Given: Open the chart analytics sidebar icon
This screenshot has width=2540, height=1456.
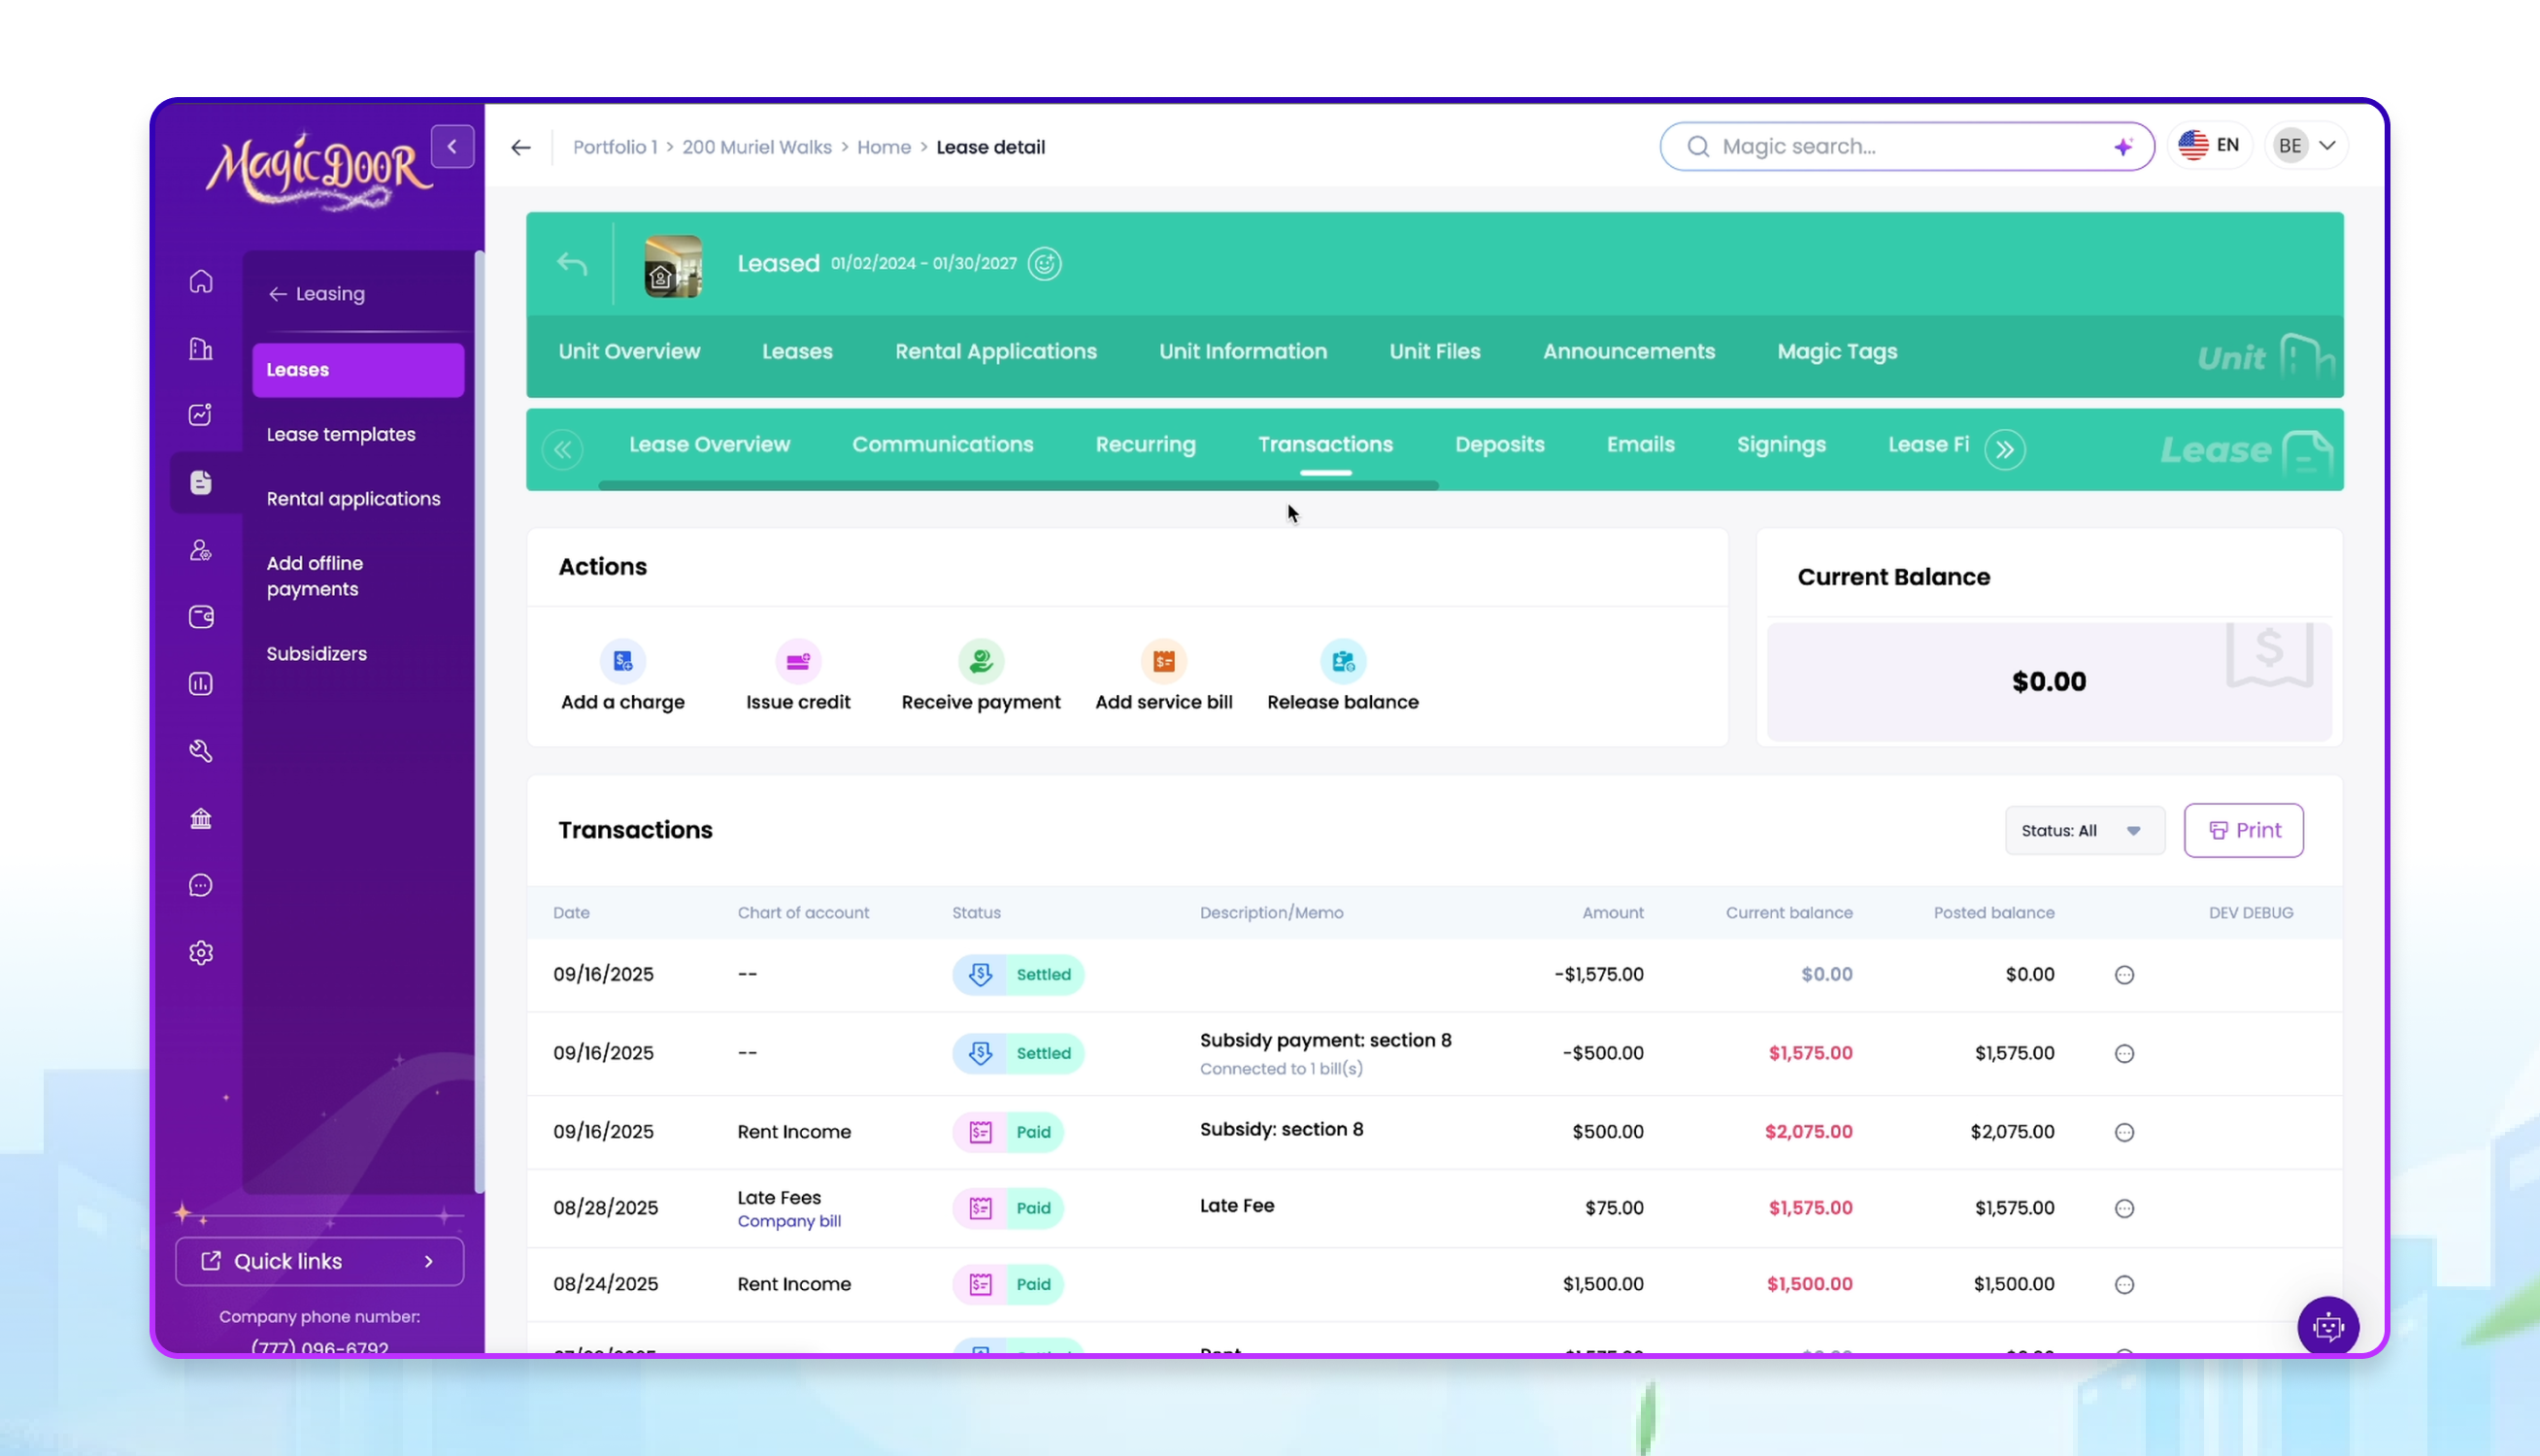Looking at the screenshot, I should 201,414.
